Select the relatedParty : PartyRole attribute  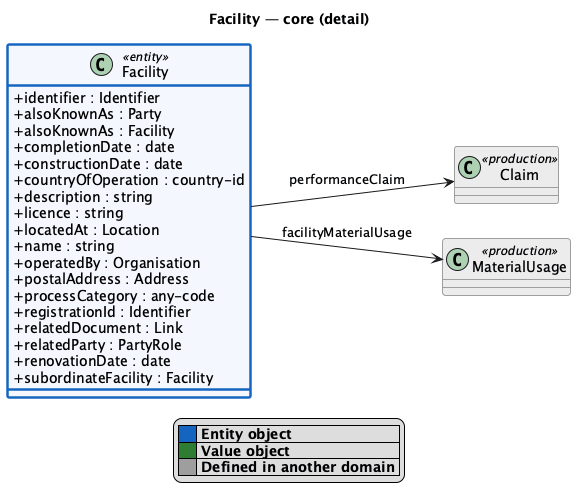pos(98,345)
